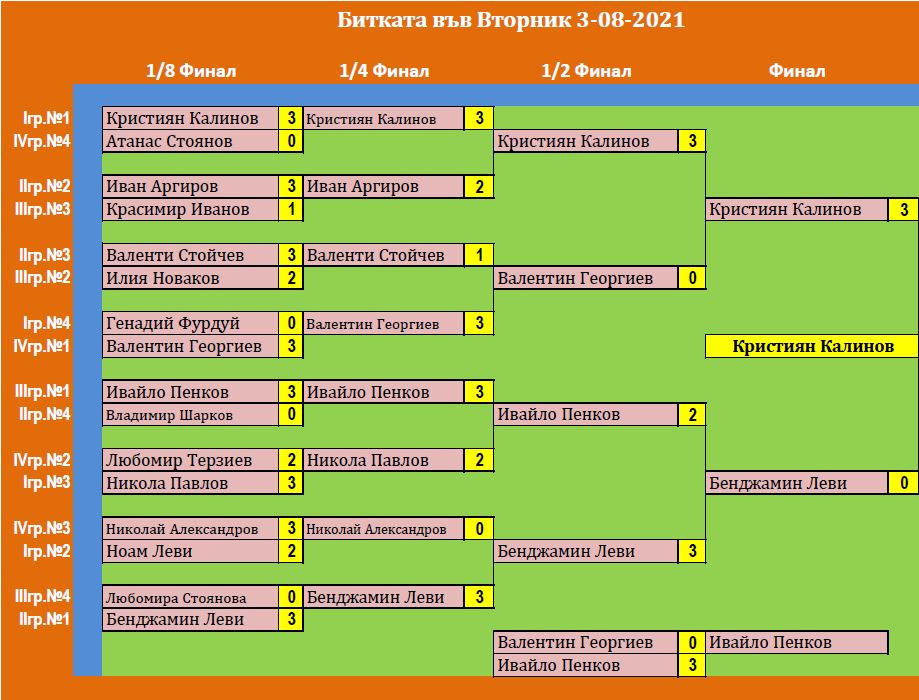Image resolution: width=919 pixels, height=700 pixels.
Task: Click the Илия Новаков name cell
Action: click(190, 278)
